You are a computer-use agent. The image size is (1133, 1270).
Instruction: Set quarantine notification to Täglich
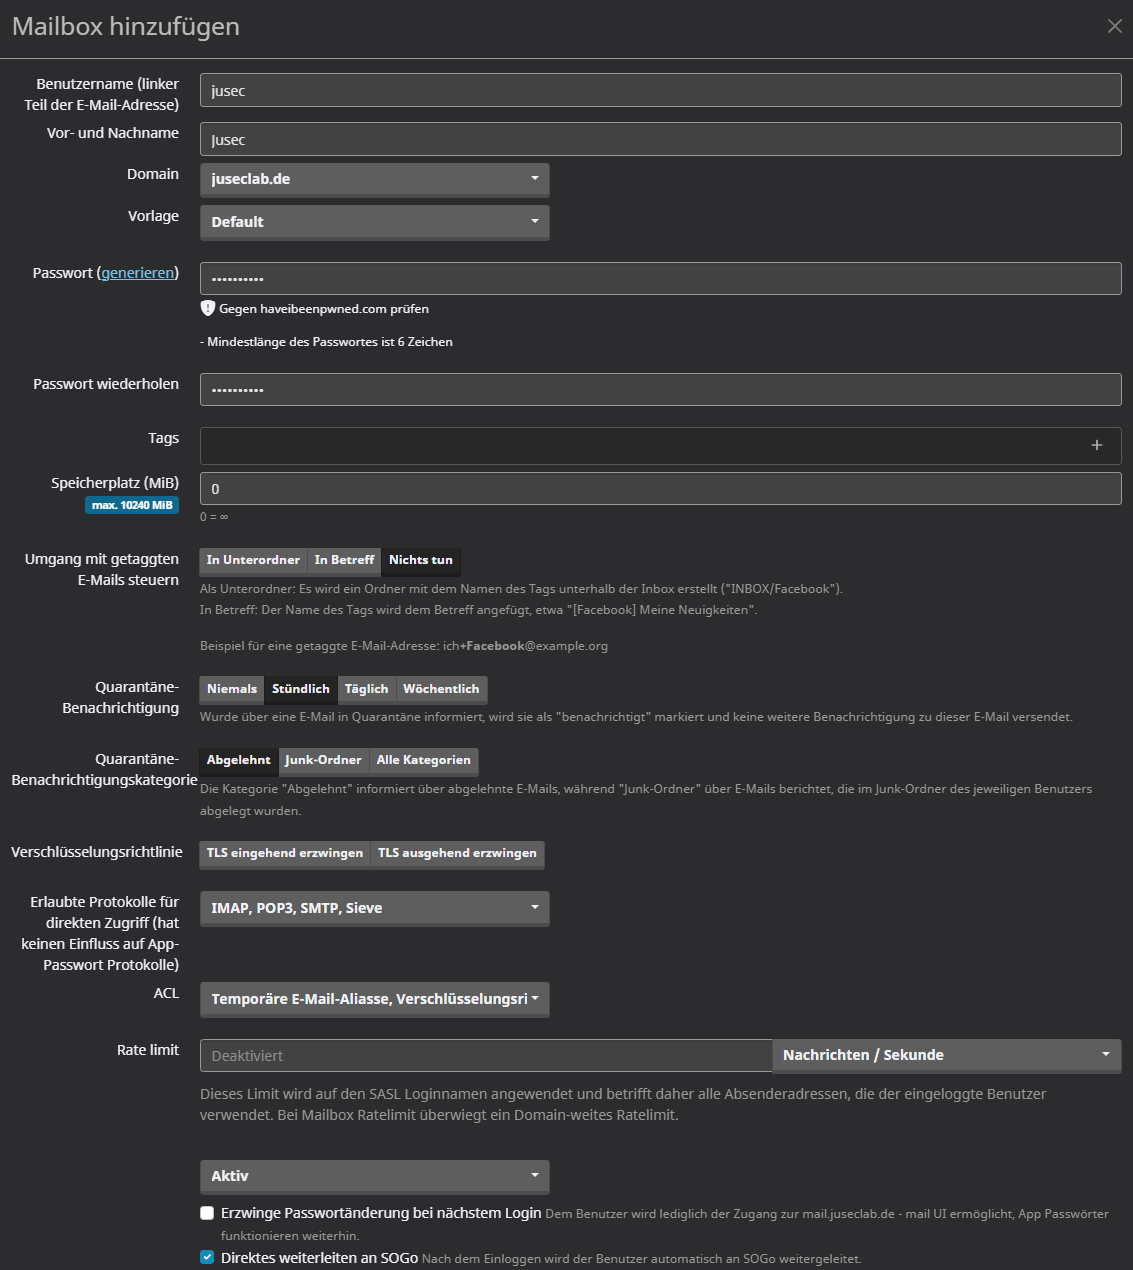[366, 689]
